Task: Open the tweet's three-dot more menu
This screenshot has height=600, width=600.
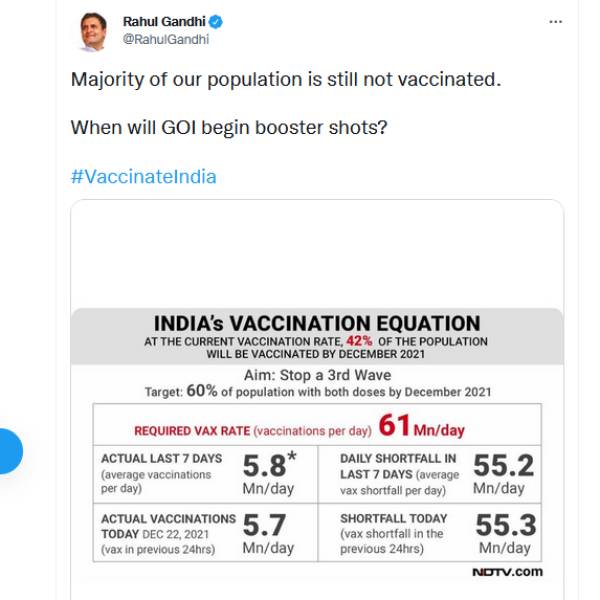Action: 556,21
